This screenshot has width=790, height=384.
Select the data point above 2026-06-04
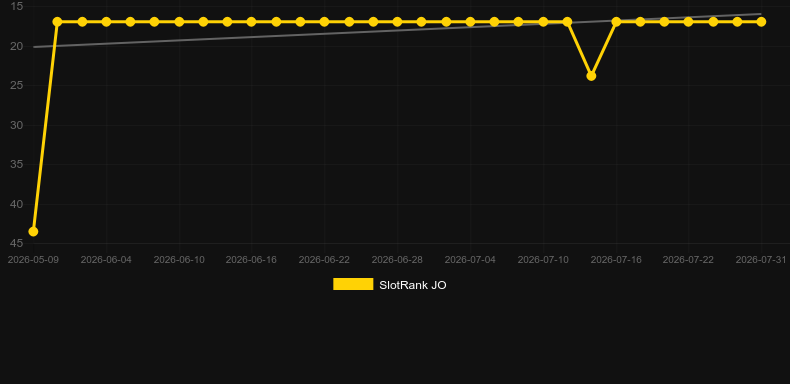(x=106, y=22)
